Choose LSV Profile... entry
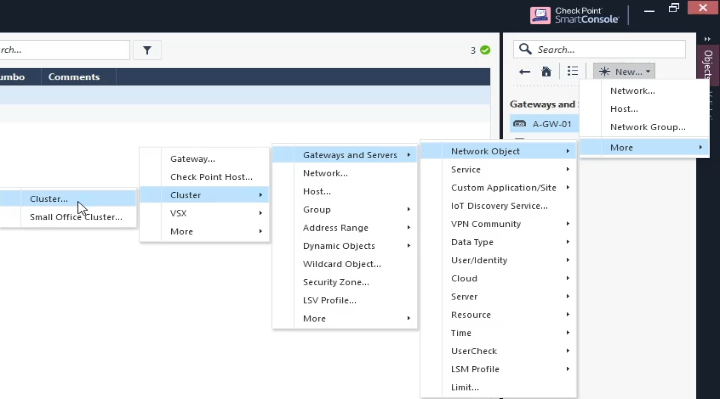This screenshot has height=399, width=720. coord(344,300)
